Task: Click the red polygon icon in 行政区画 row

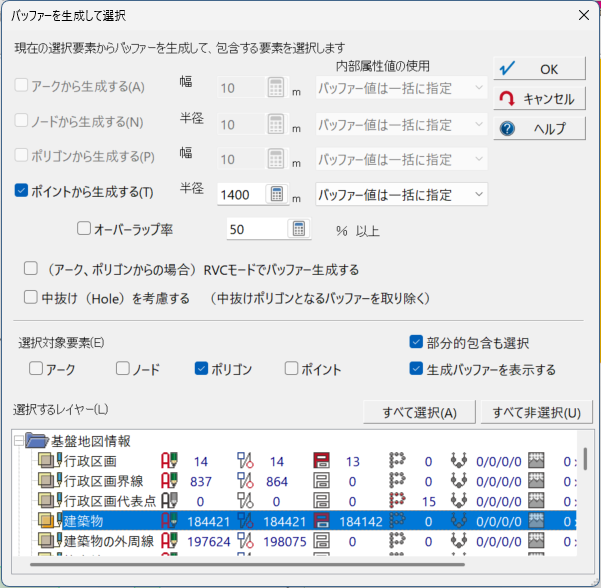Action: pyautogui.click(x=321, y=461)
